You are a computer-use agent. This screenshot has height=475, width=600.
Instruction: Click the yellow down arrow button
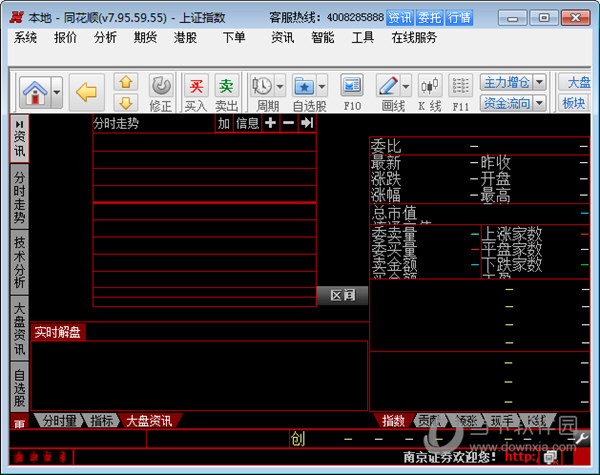pyautogui.click(x=126, y=103)
